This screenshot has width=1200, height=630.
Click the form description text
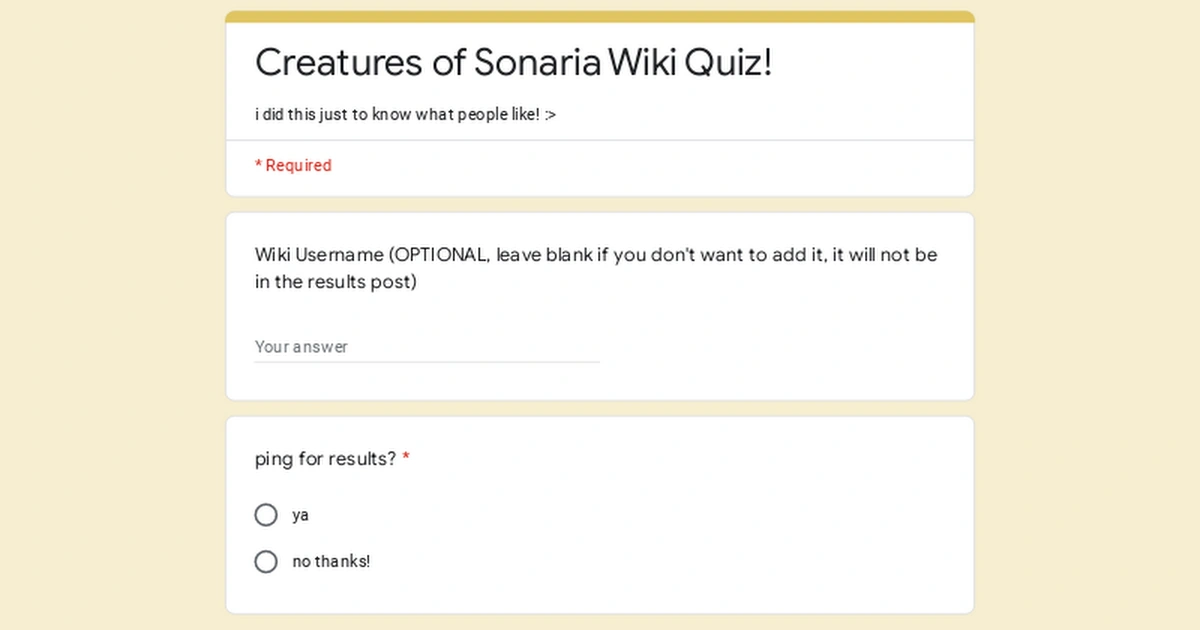405,114
